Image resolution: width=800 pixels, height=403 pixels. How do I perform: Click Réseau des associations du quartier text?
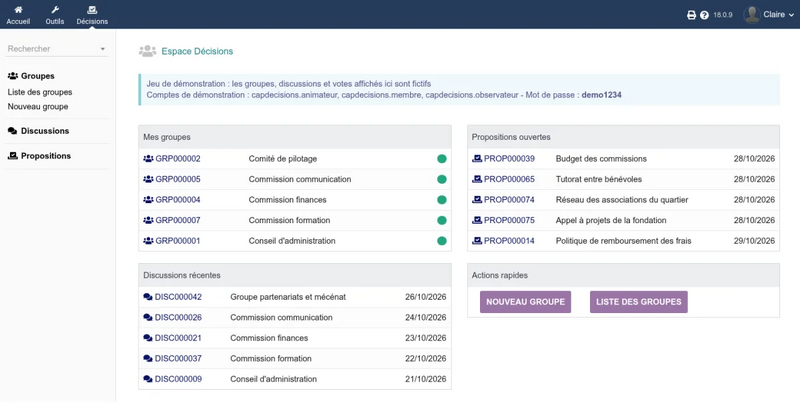[622, 199]
